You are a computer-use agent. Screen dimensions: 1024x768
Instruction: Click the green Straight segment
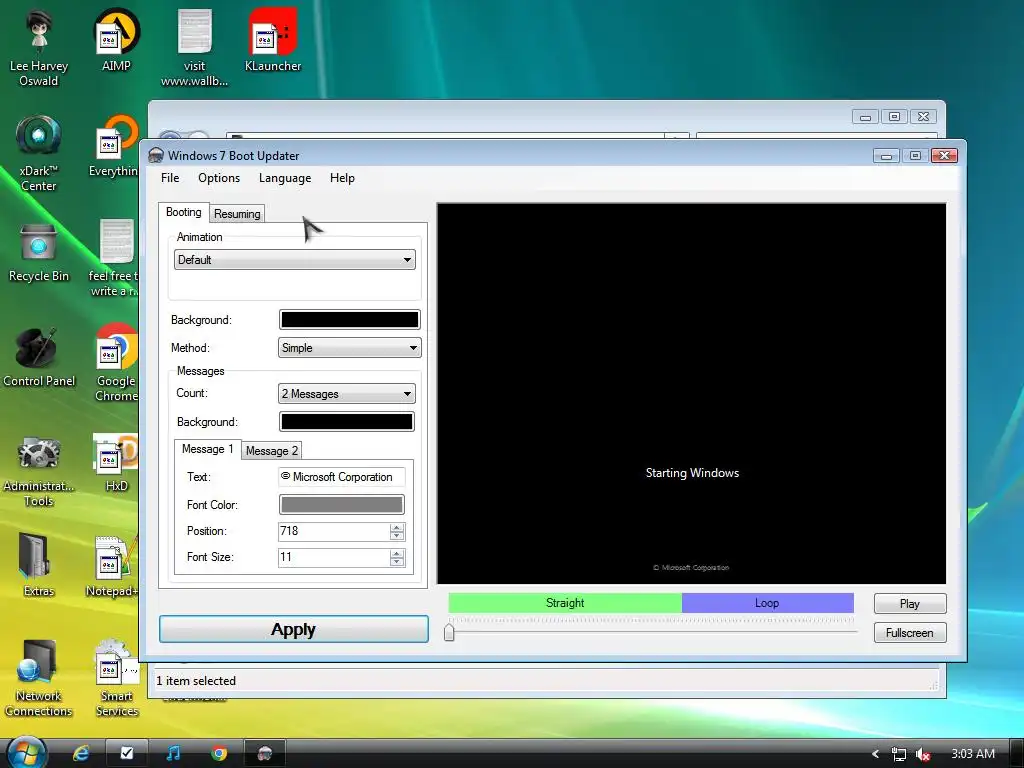pyautogui.click(x=565, y=603)
